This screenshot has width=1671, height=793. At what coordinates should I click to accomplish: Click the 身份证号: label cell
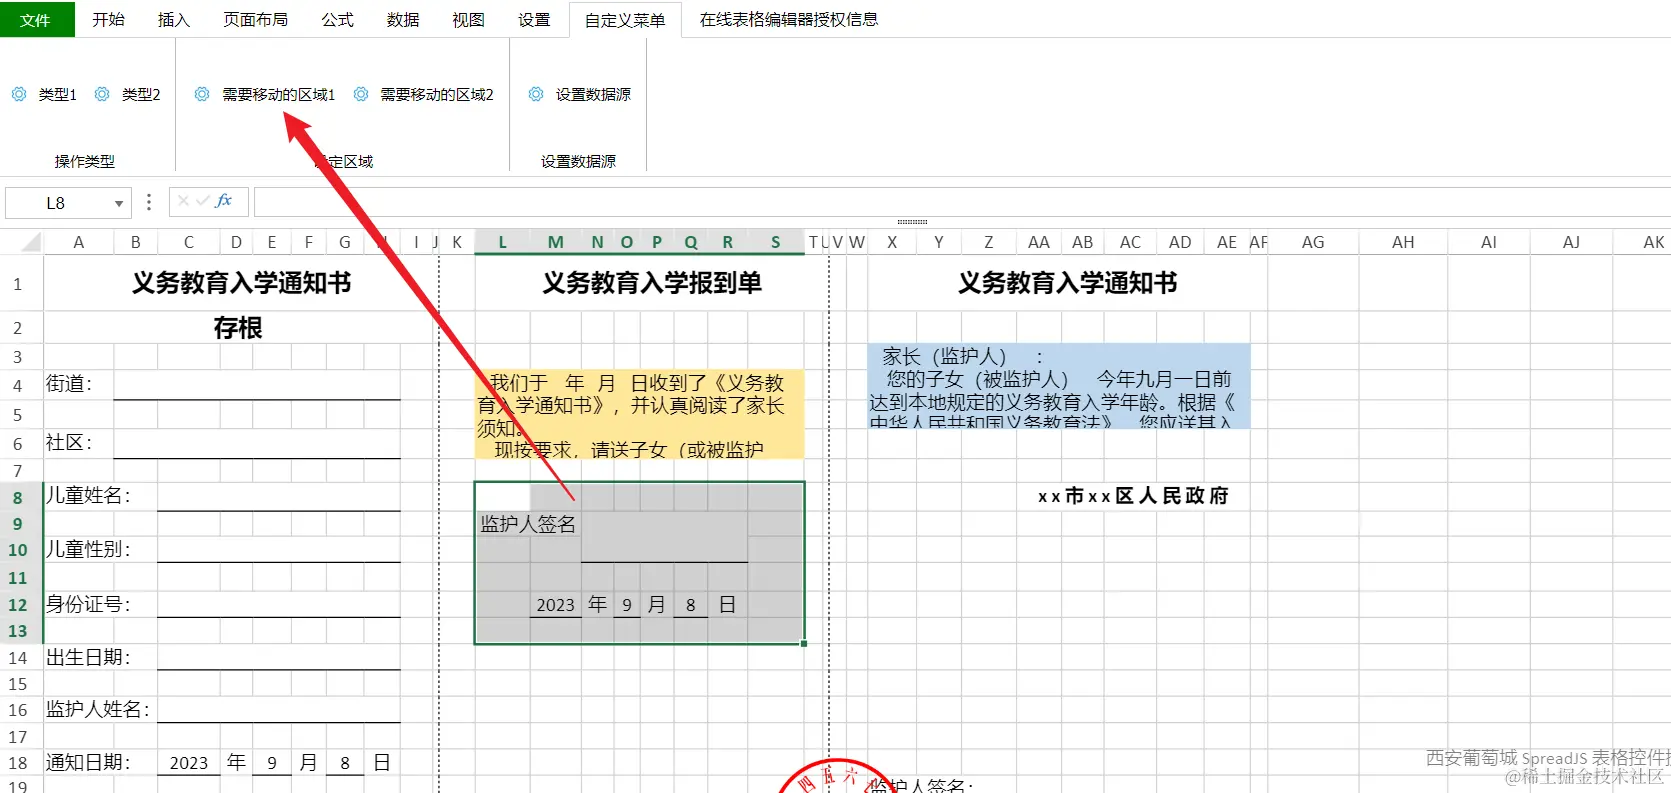pyautogui.click(x=99, y=605)
